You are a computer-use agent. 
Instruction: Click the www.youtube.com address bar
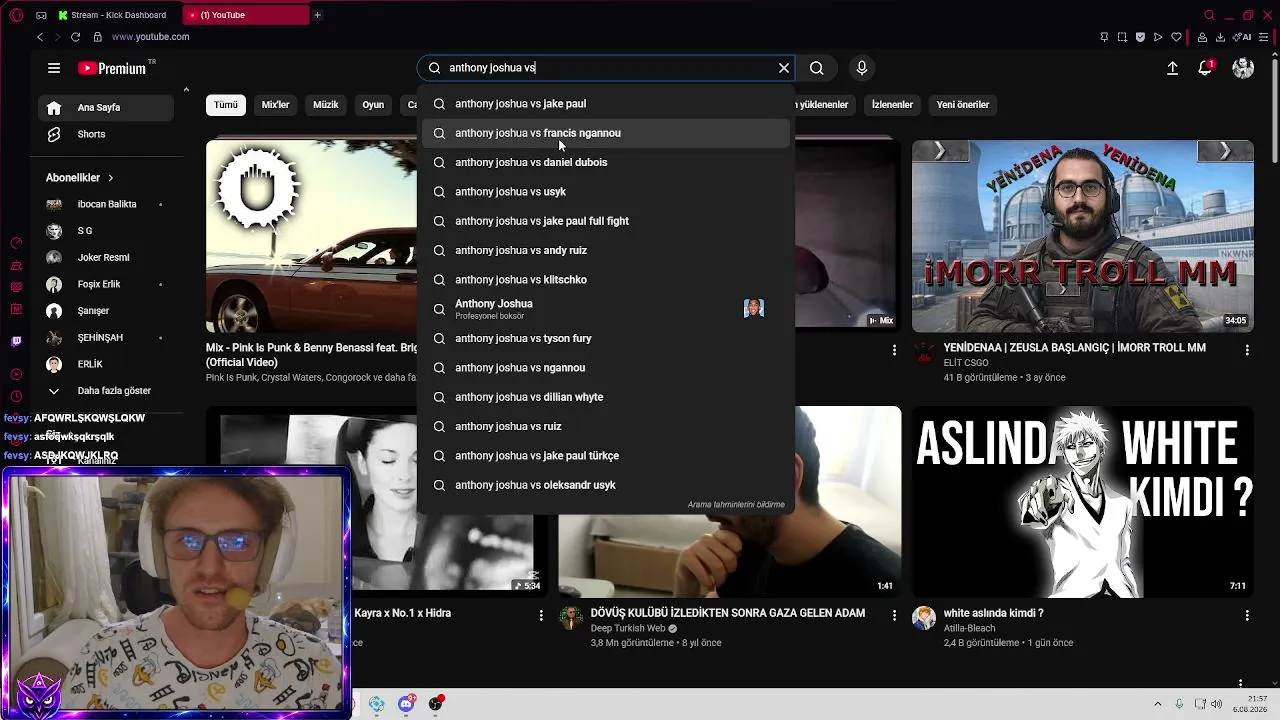pyautogui.click(x=150, y=37)
